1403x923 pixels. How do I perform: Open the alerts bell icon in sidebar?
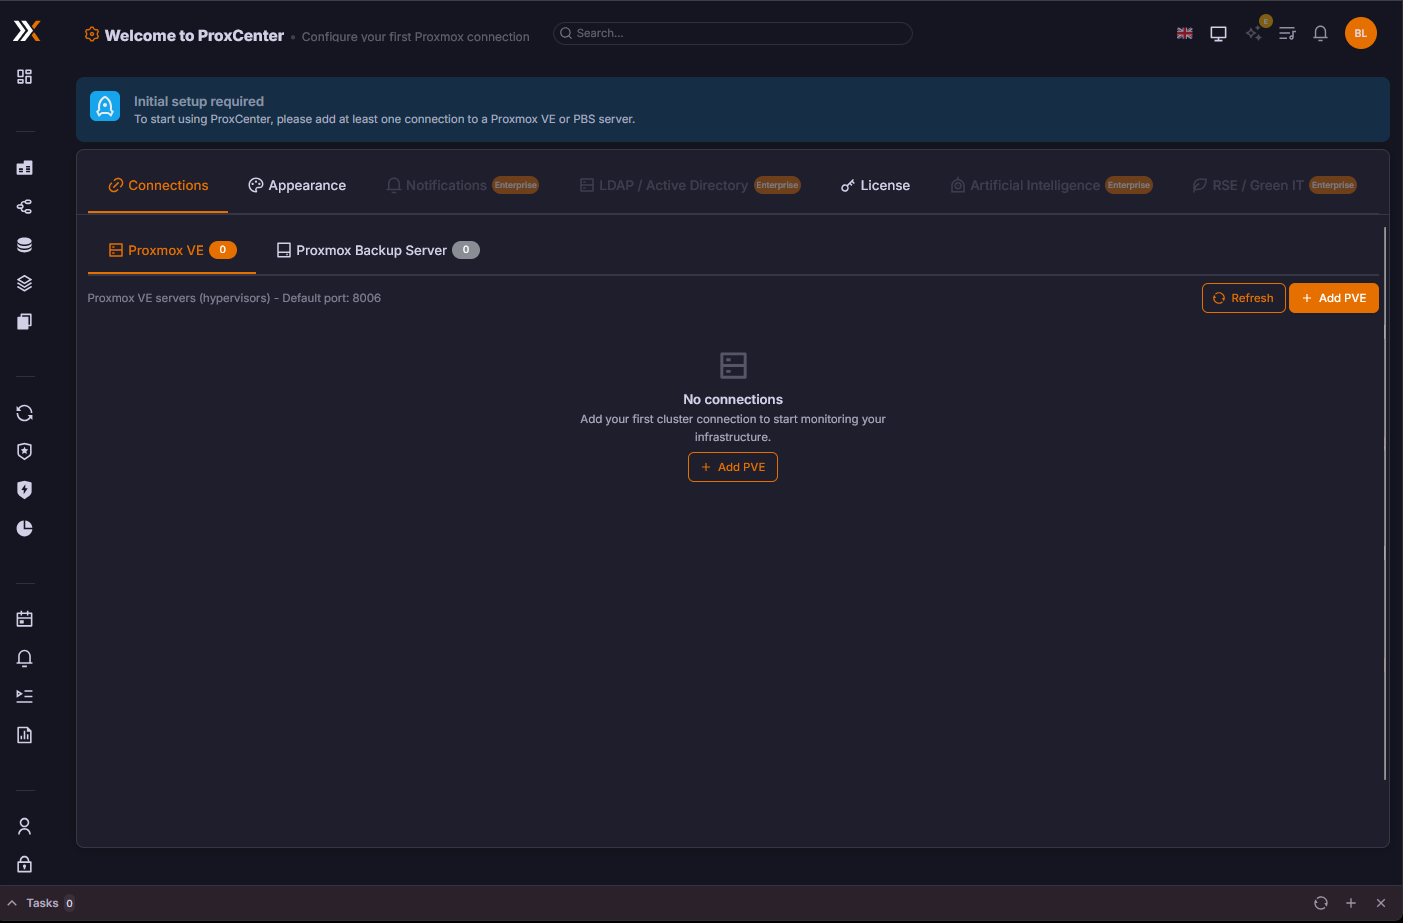24,658
